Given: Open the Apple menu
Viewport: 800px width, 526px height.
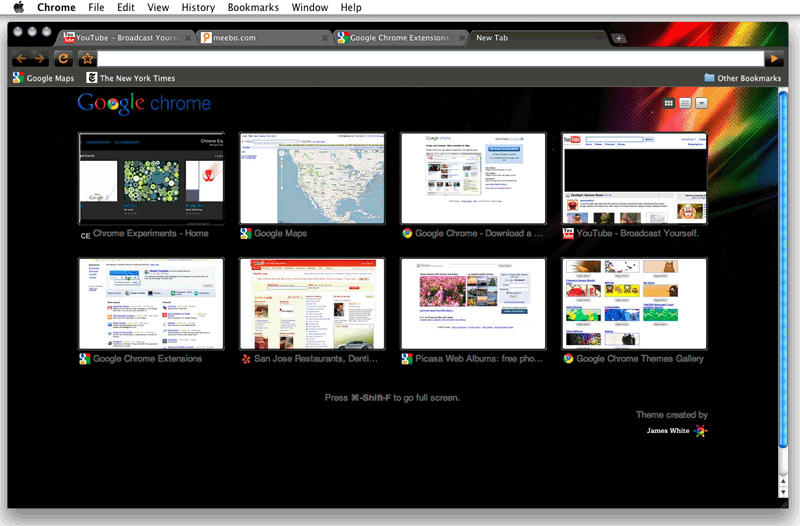Looking at the screenshot, I should [x=18, y=7].
